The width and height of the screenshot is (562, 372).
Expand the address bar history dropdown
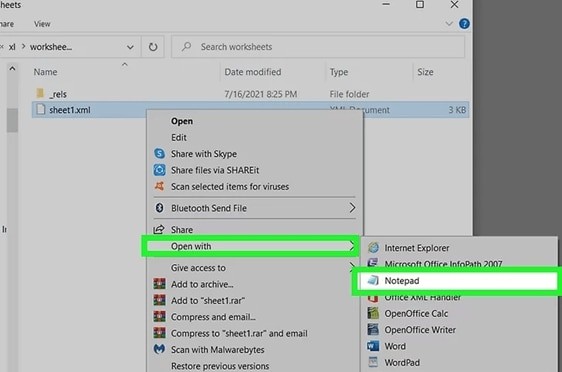tap(130, 47)
